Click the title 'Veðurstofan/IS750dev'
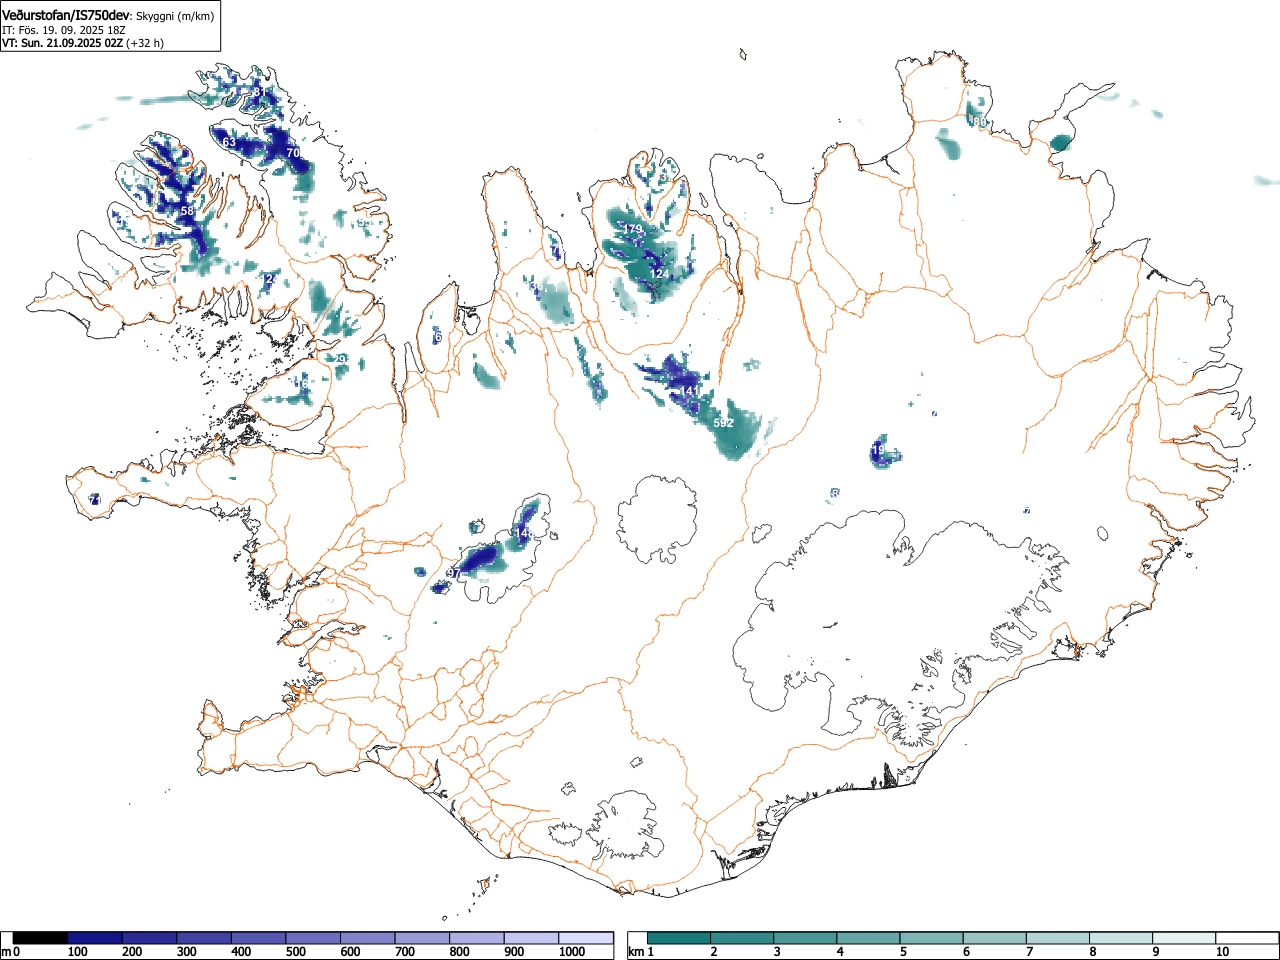The width and height of the screenshot is (1280, 960). click(x=67, y=15)
